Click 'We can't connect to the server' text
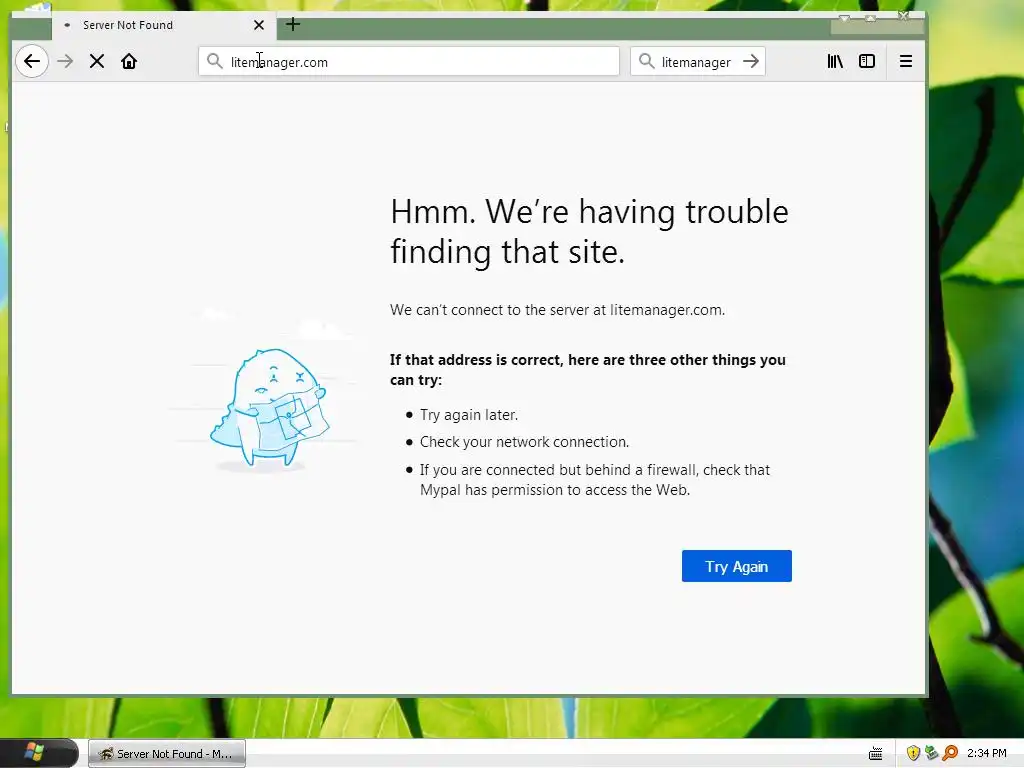Image resolution: width=1024 pixels, height=768 pixels. [557, 310]
